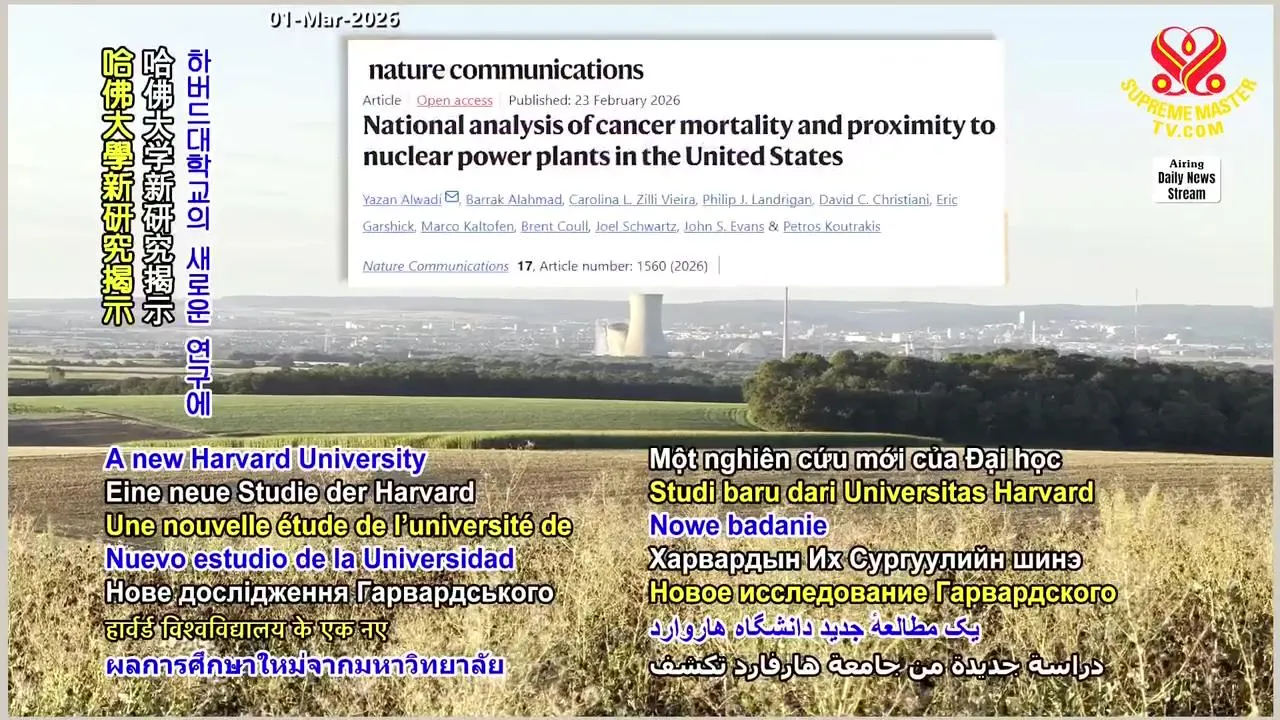Viewport: 1280px width, 720px height.
Task: Click author link Barrak Alahmad
Action: click(x=513, y=199)
